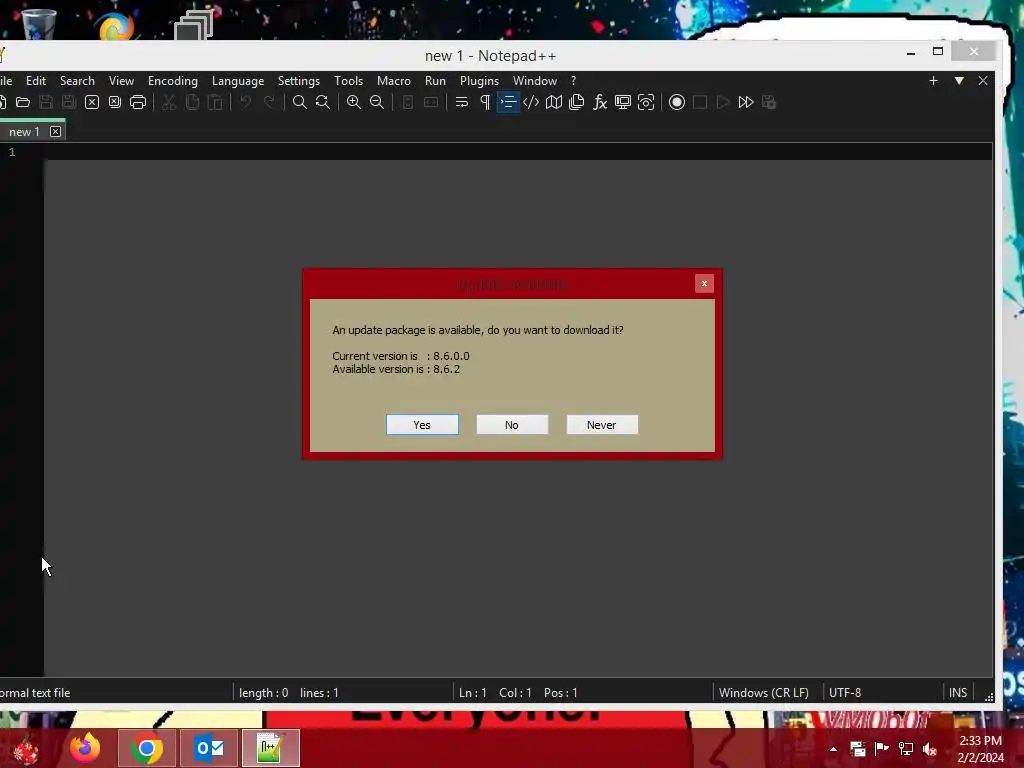1024x768 pixels.
Task: Click the Zoom Out icon
Action: 377,102
